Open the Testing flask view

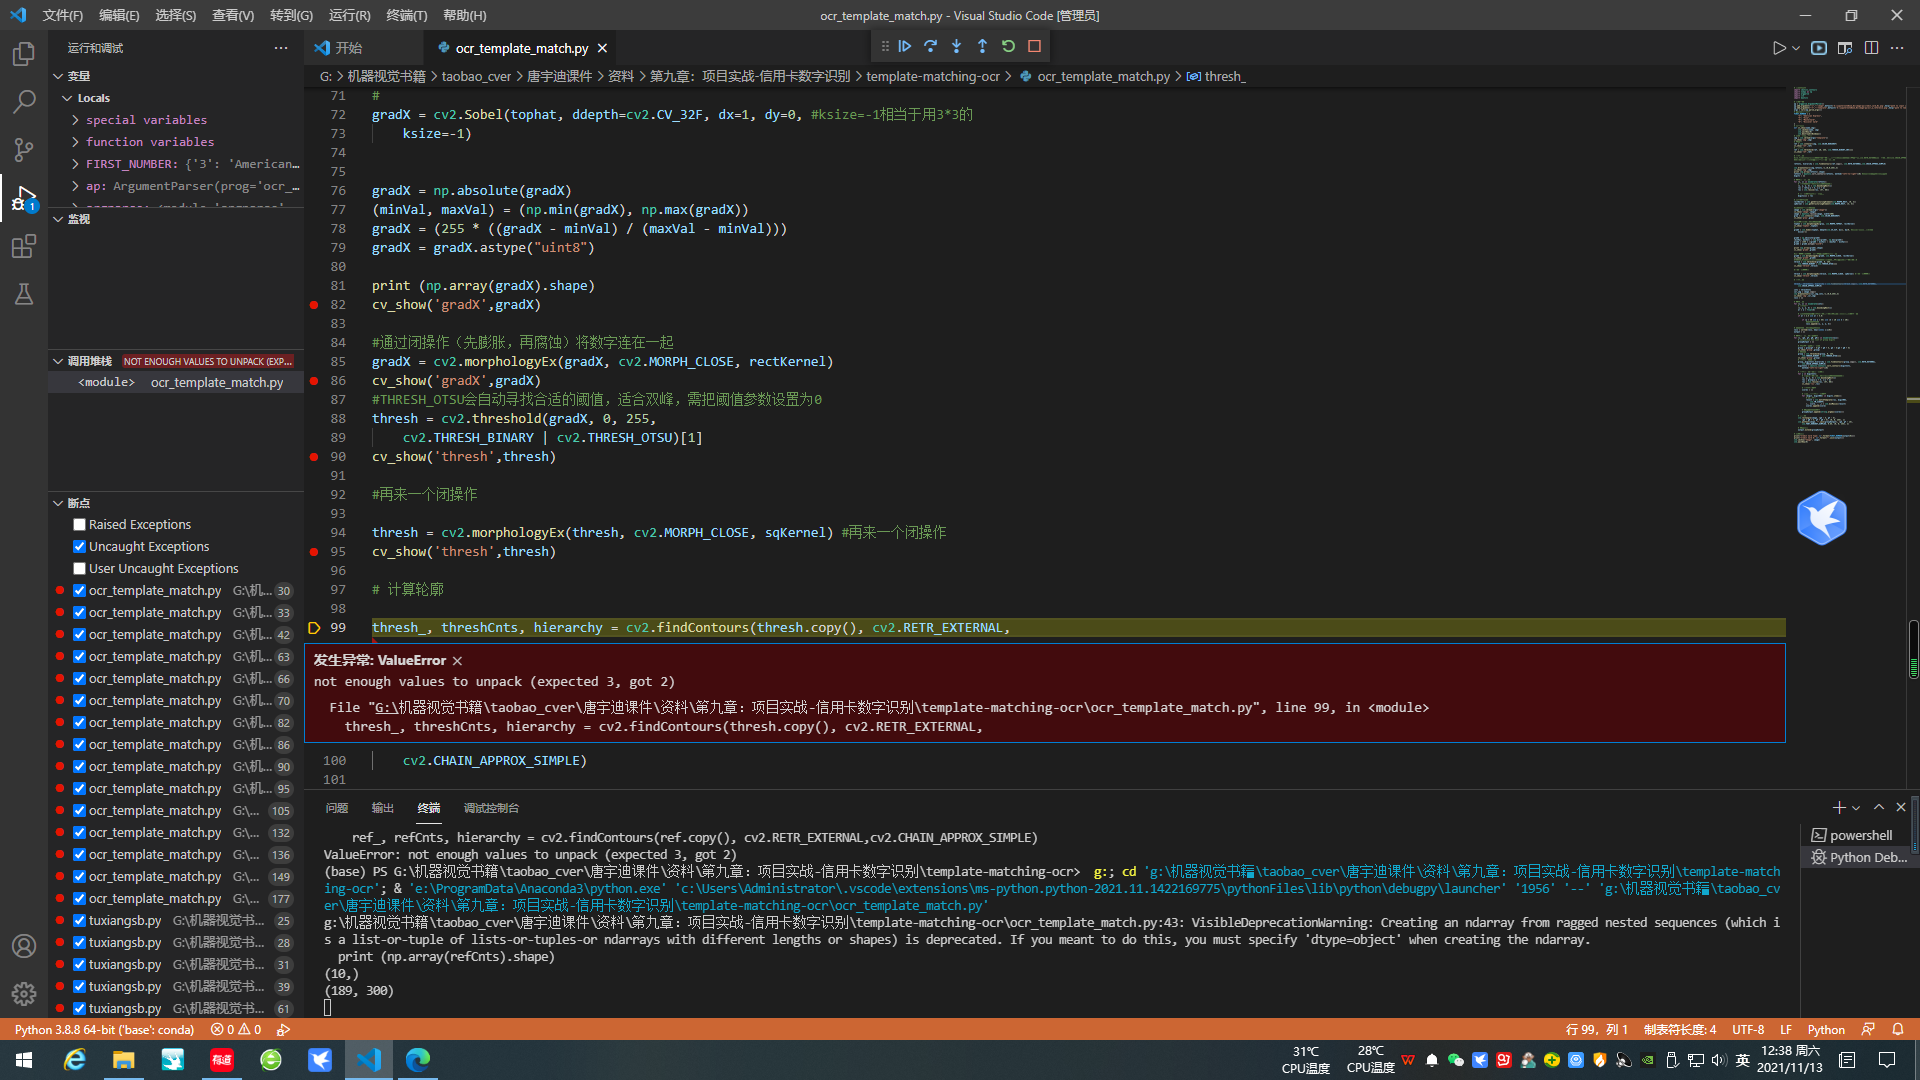pyautogui.click(x=24, y=294)
